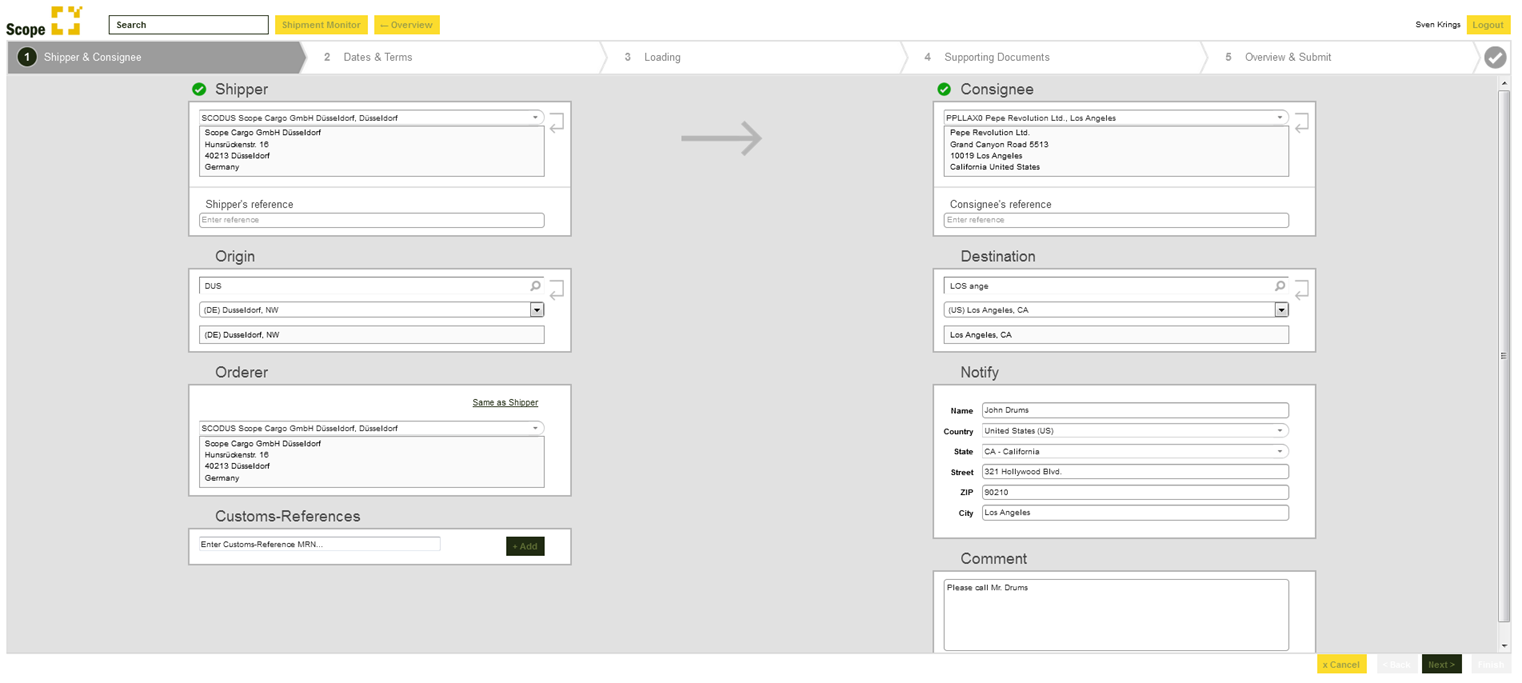Switch to the Loading step
The image size is (1522, 683).
663,57
